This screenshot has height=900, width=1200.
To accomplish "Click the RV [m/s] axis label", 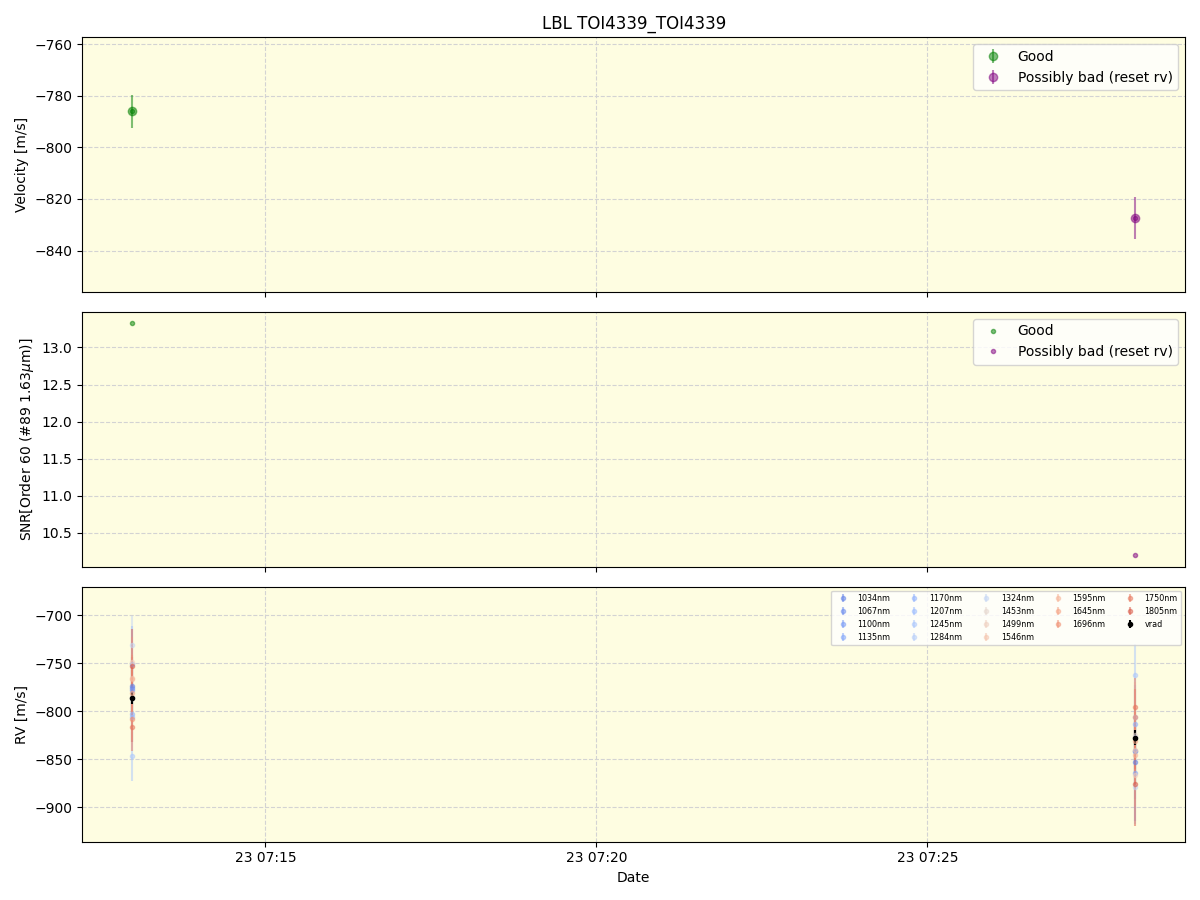I will pos(21,714).
